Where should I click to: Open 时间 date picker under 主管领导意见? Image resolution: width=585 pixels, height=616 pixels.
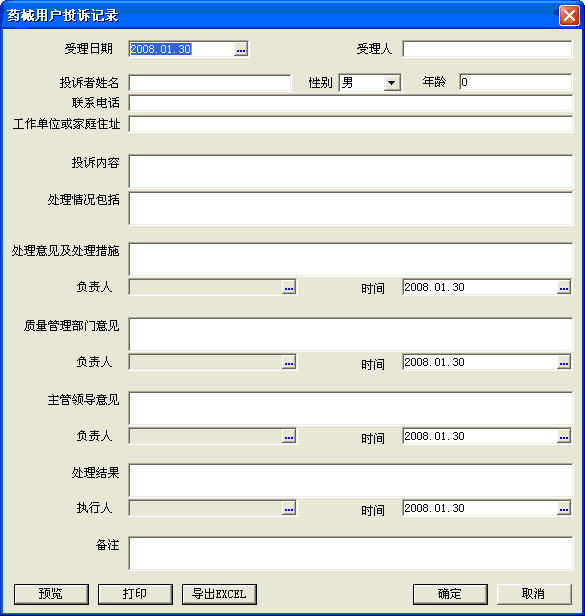coord(564,436)
